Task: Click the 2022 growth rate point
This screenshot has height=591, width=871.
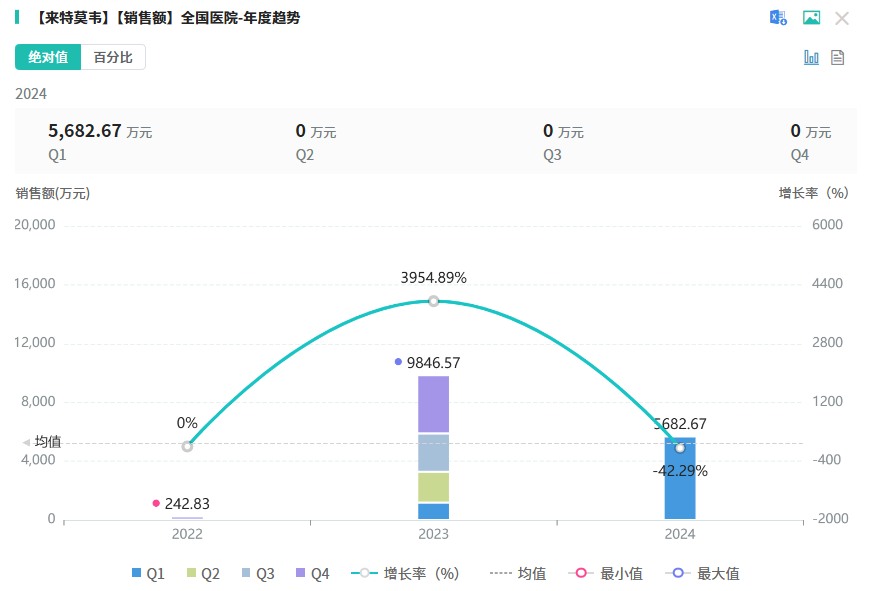Action: point(187,446)
